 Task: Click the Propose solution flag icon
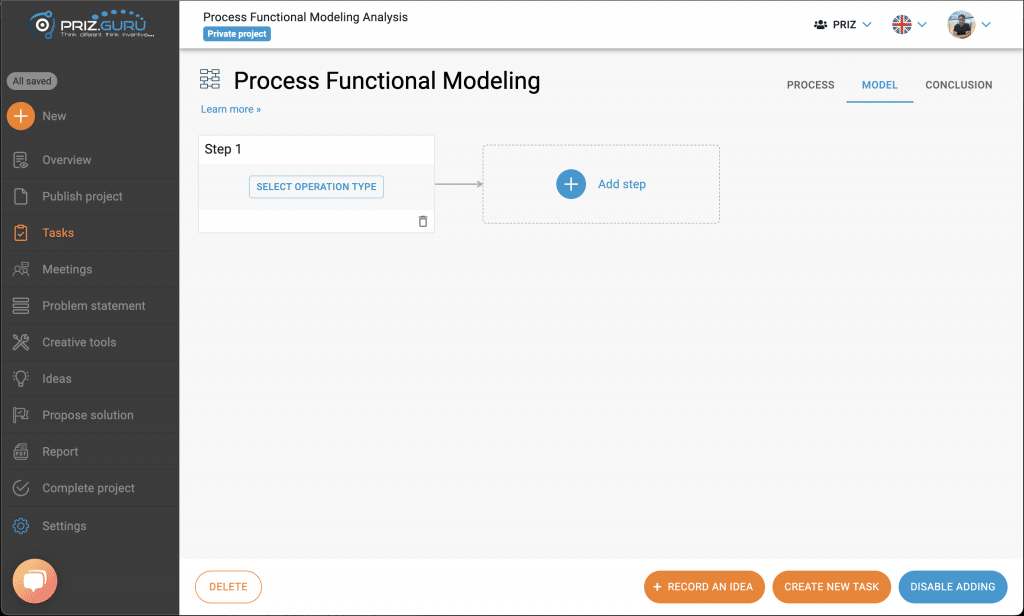(x=20, y=414)
